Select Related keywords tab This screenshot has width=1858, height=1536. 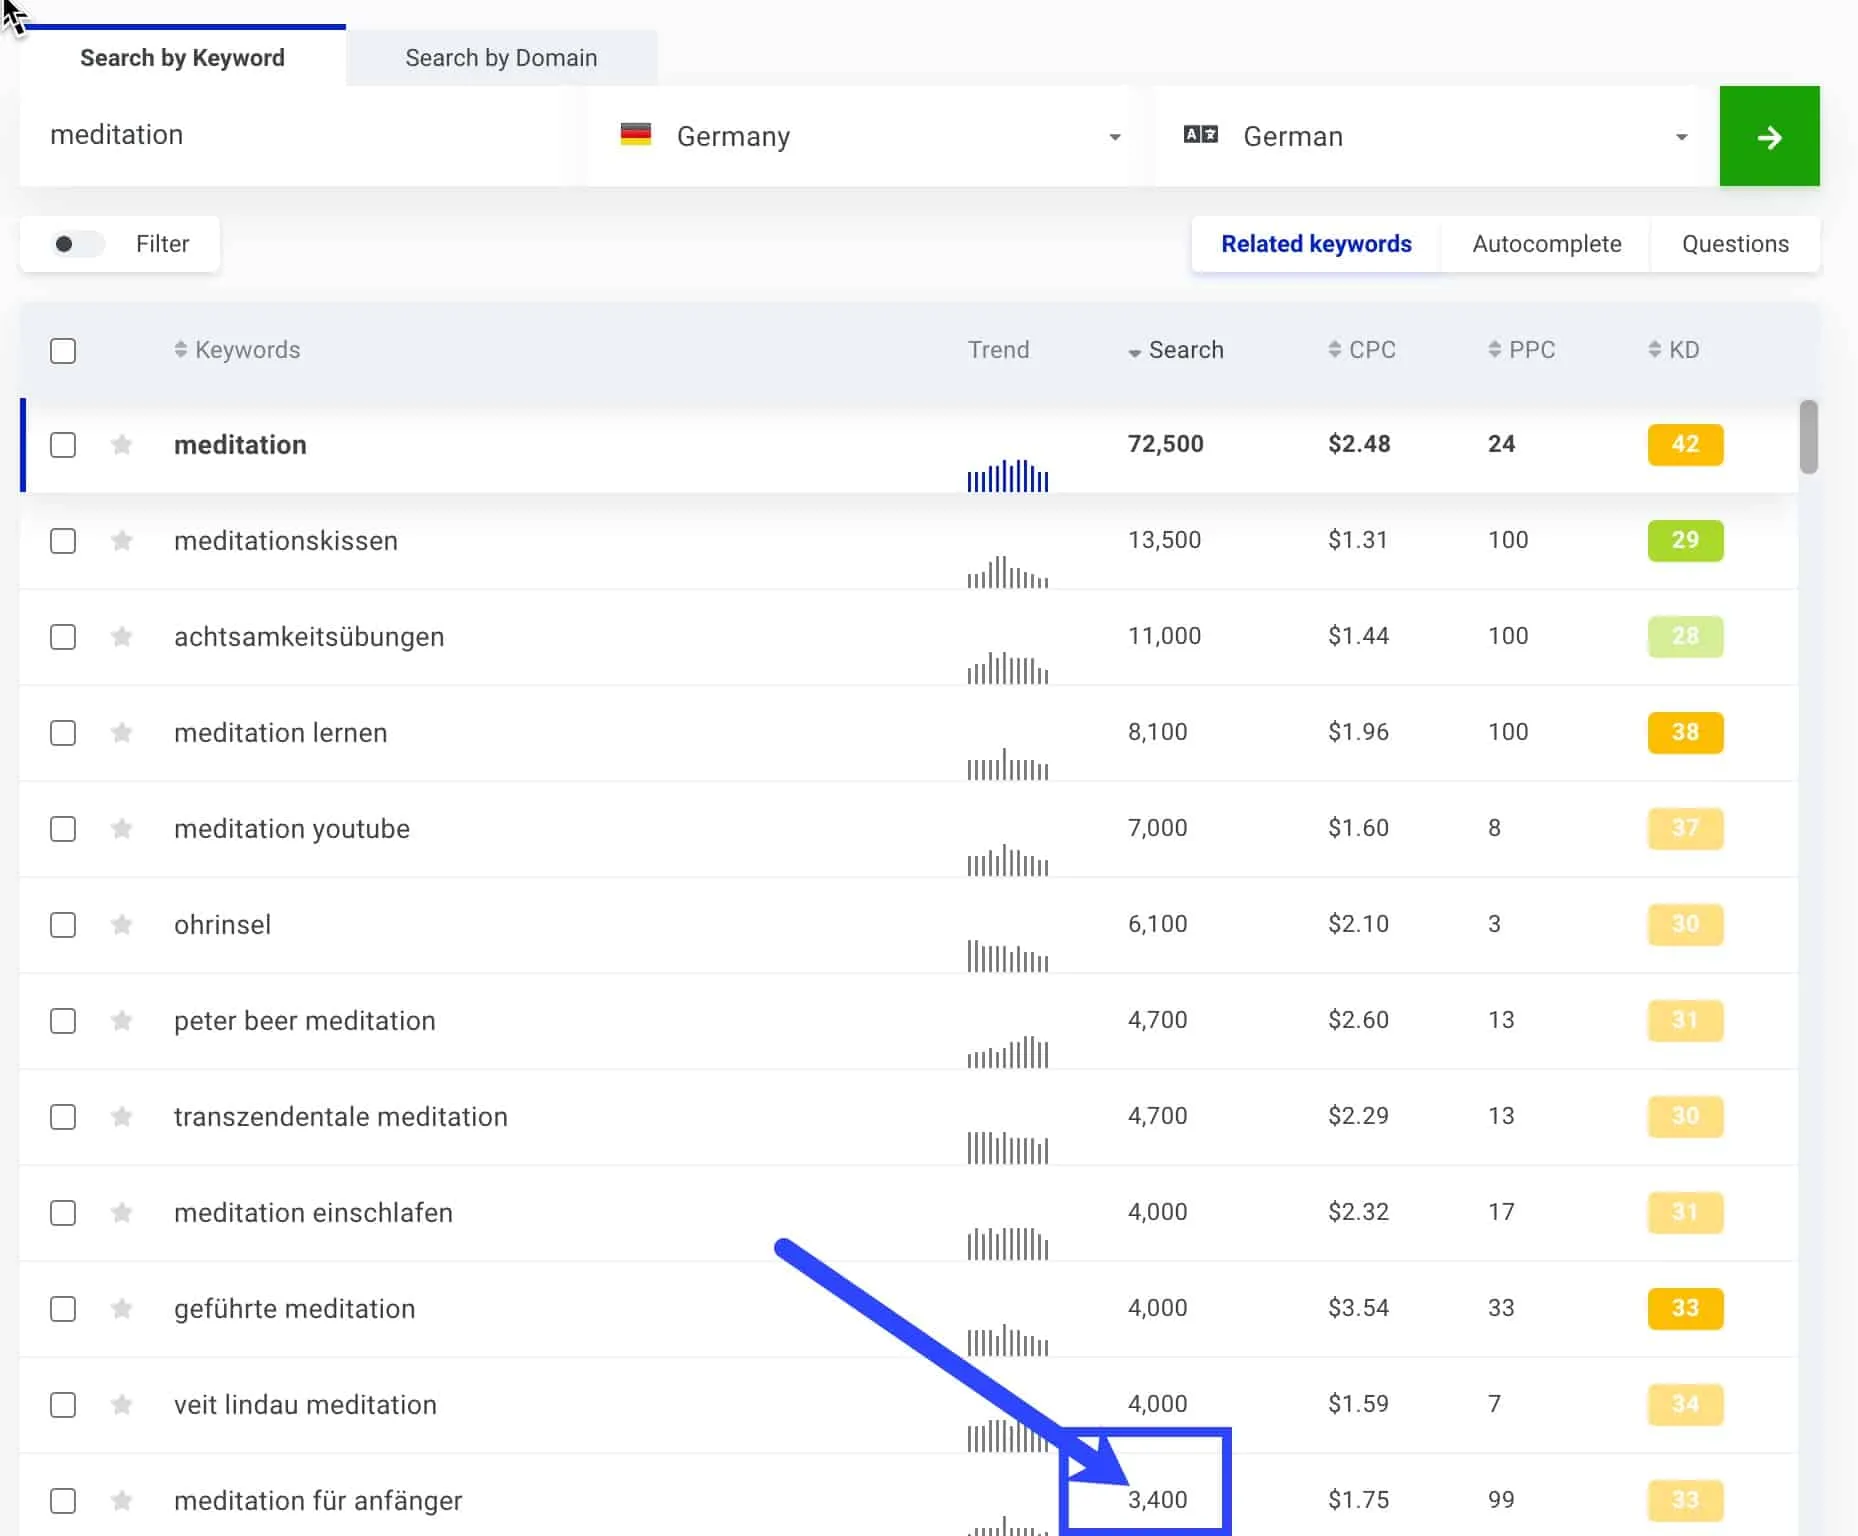pos(1316,244)
